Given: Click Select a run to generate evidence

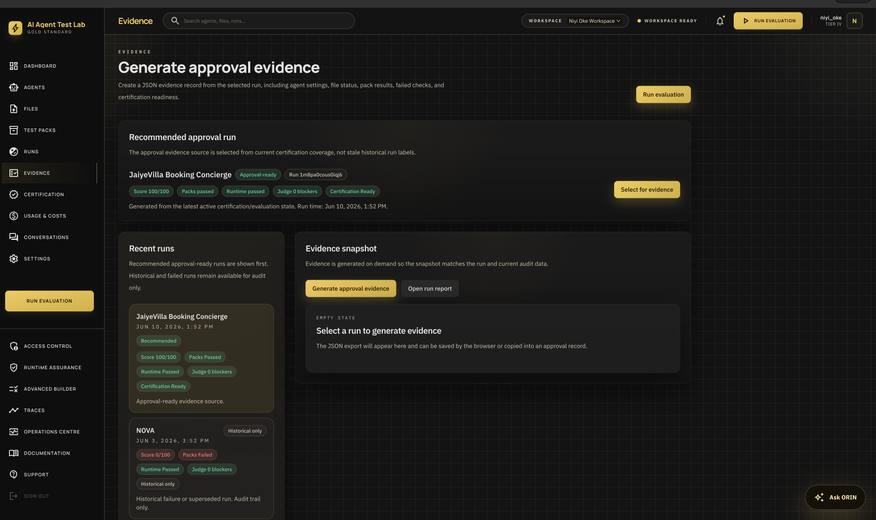Looking at the screenshot, I should pos(378,331).
